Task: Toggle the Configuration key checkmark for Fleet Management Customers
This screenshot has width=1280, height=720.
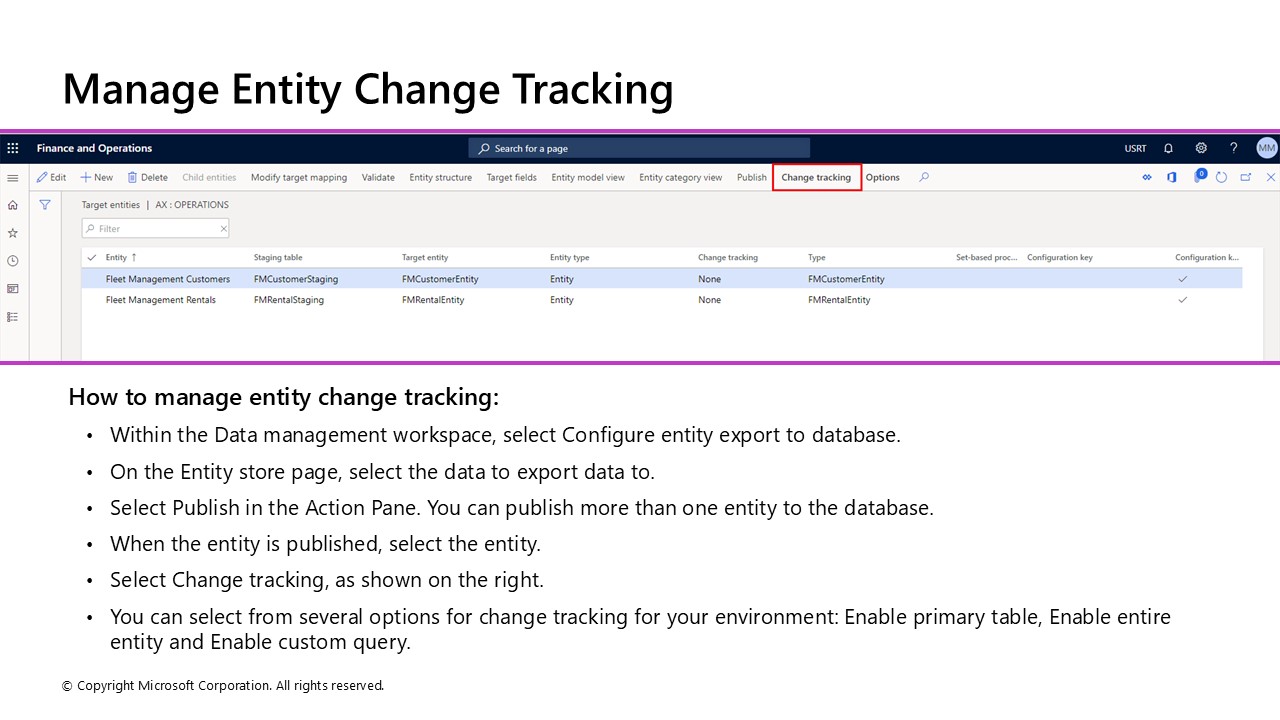Action: (1182, 279)
